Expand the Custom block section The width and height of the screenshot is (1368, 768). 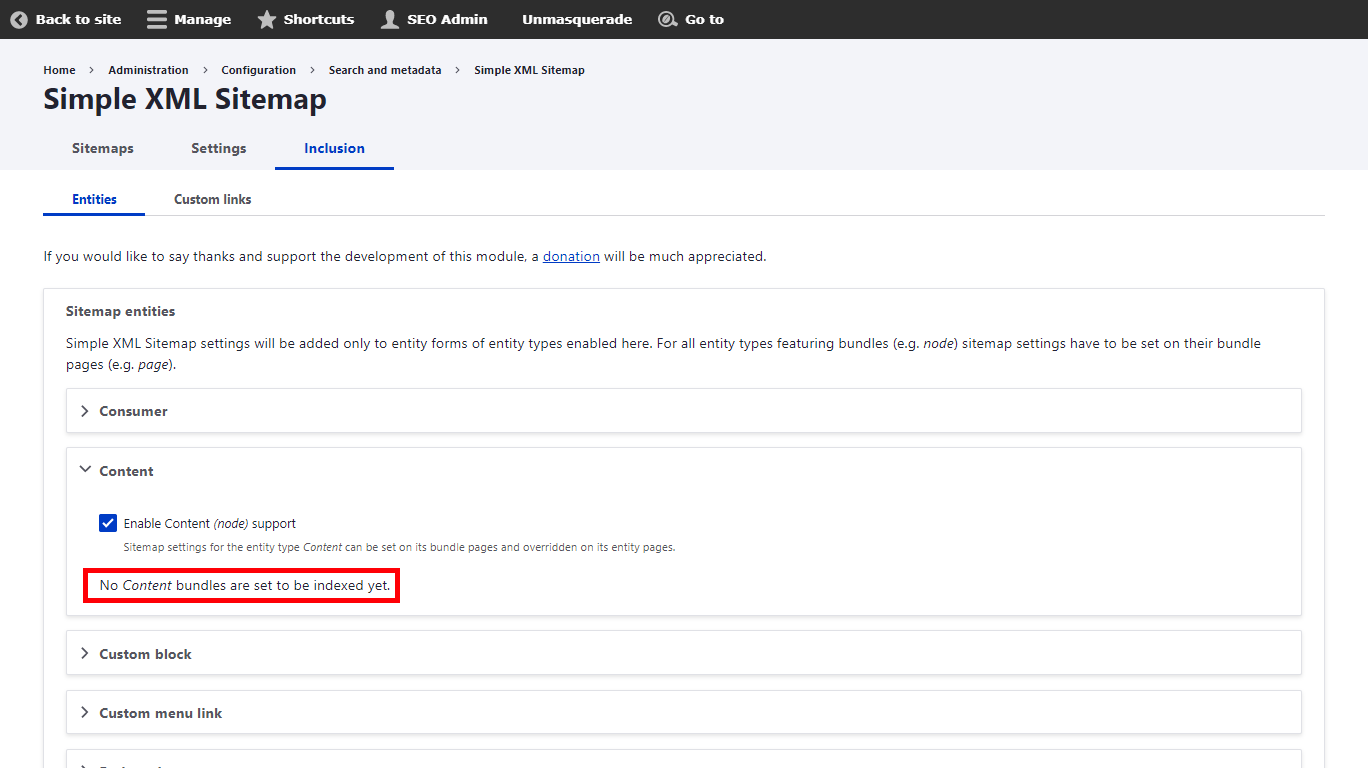(x=145, y=654)
